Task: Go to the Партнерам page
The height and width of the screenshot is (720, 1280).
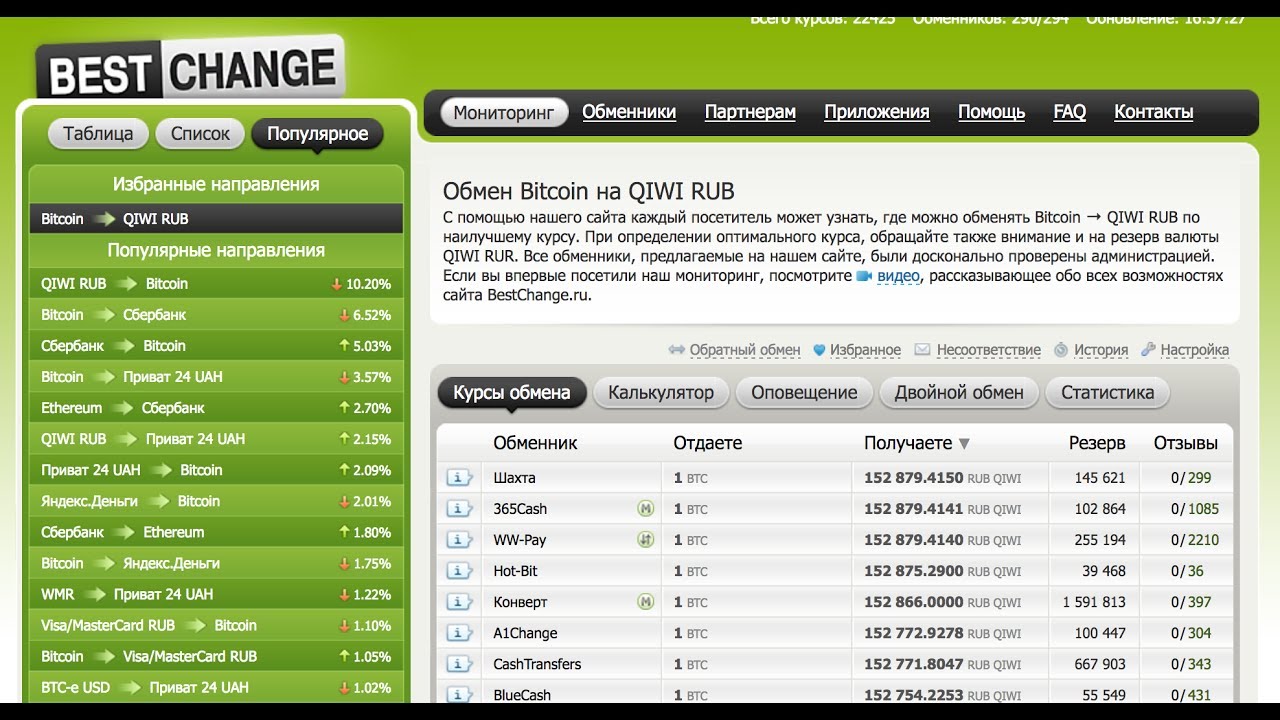Action: pos(750,112)
